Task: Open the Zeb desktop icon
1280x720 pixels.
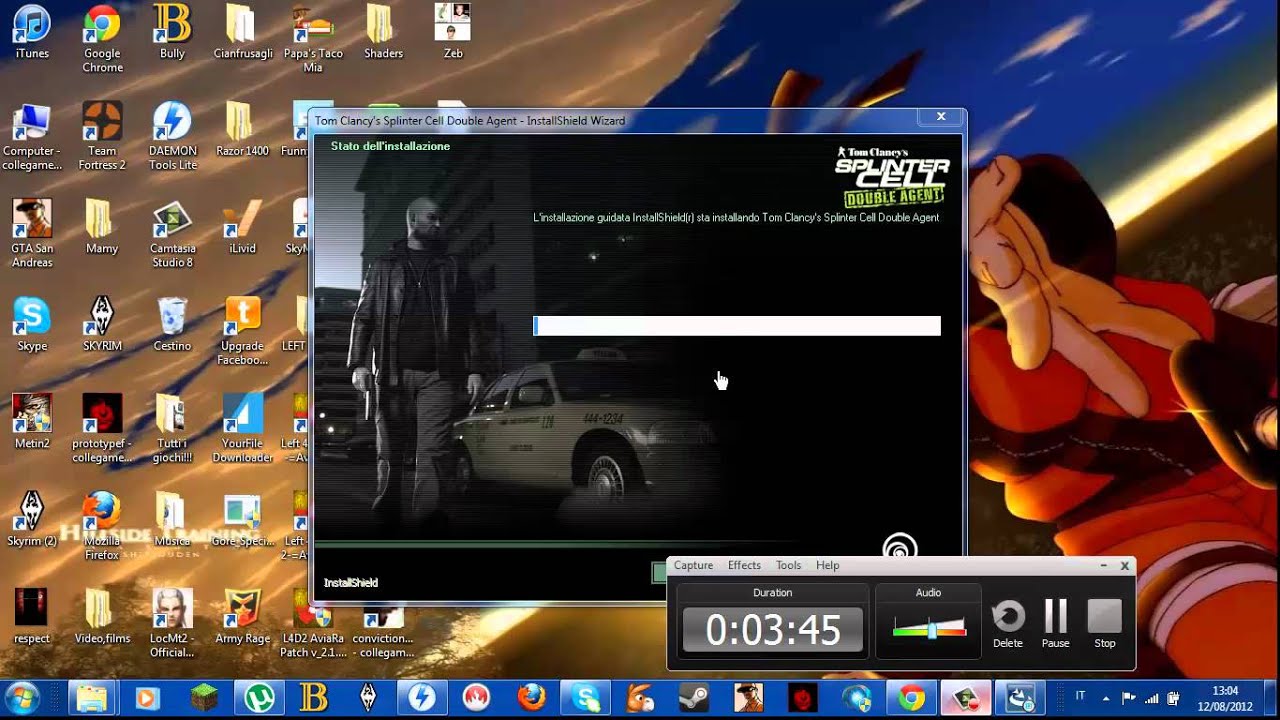Action: [x=453, y=32]
